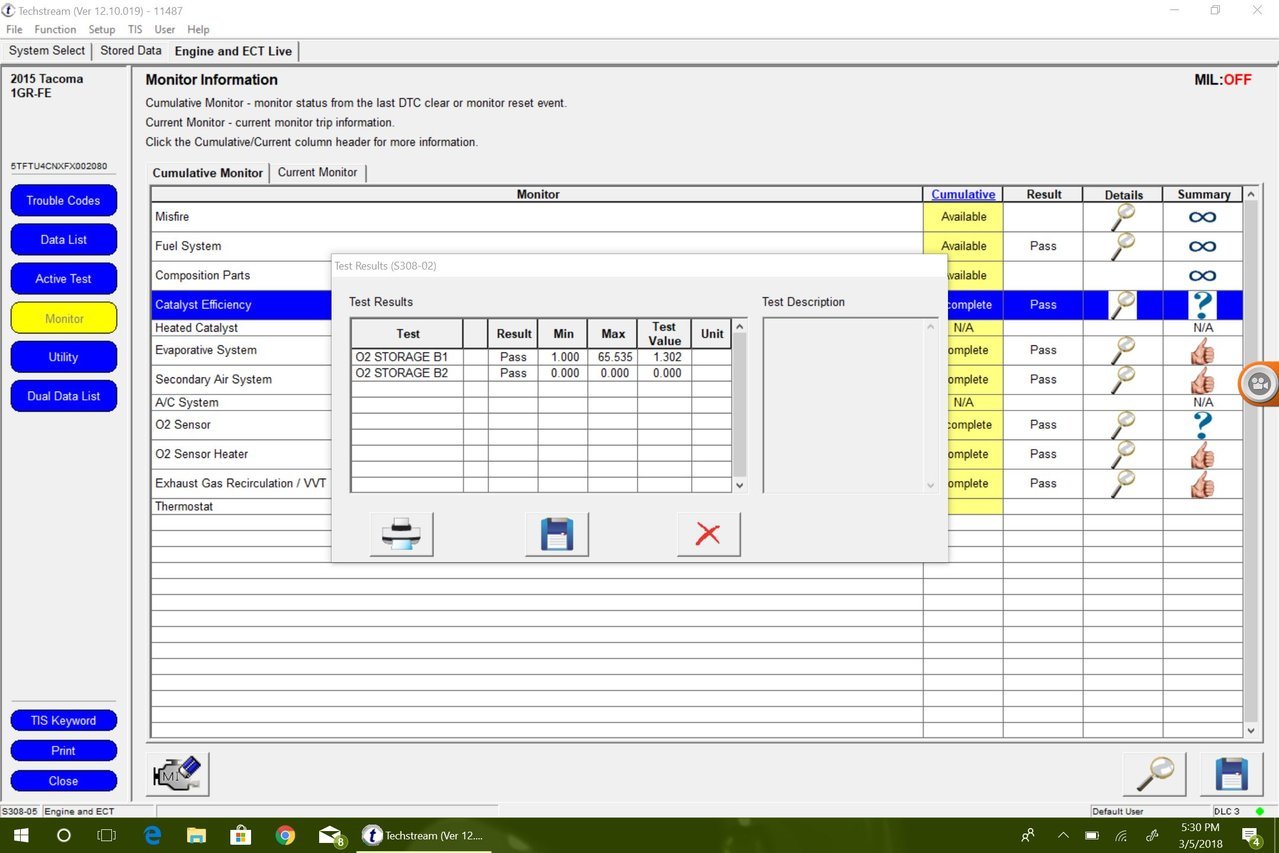Select the yellow Monitor button
This screenshot has width=1279, height=853.
[63, 318]
